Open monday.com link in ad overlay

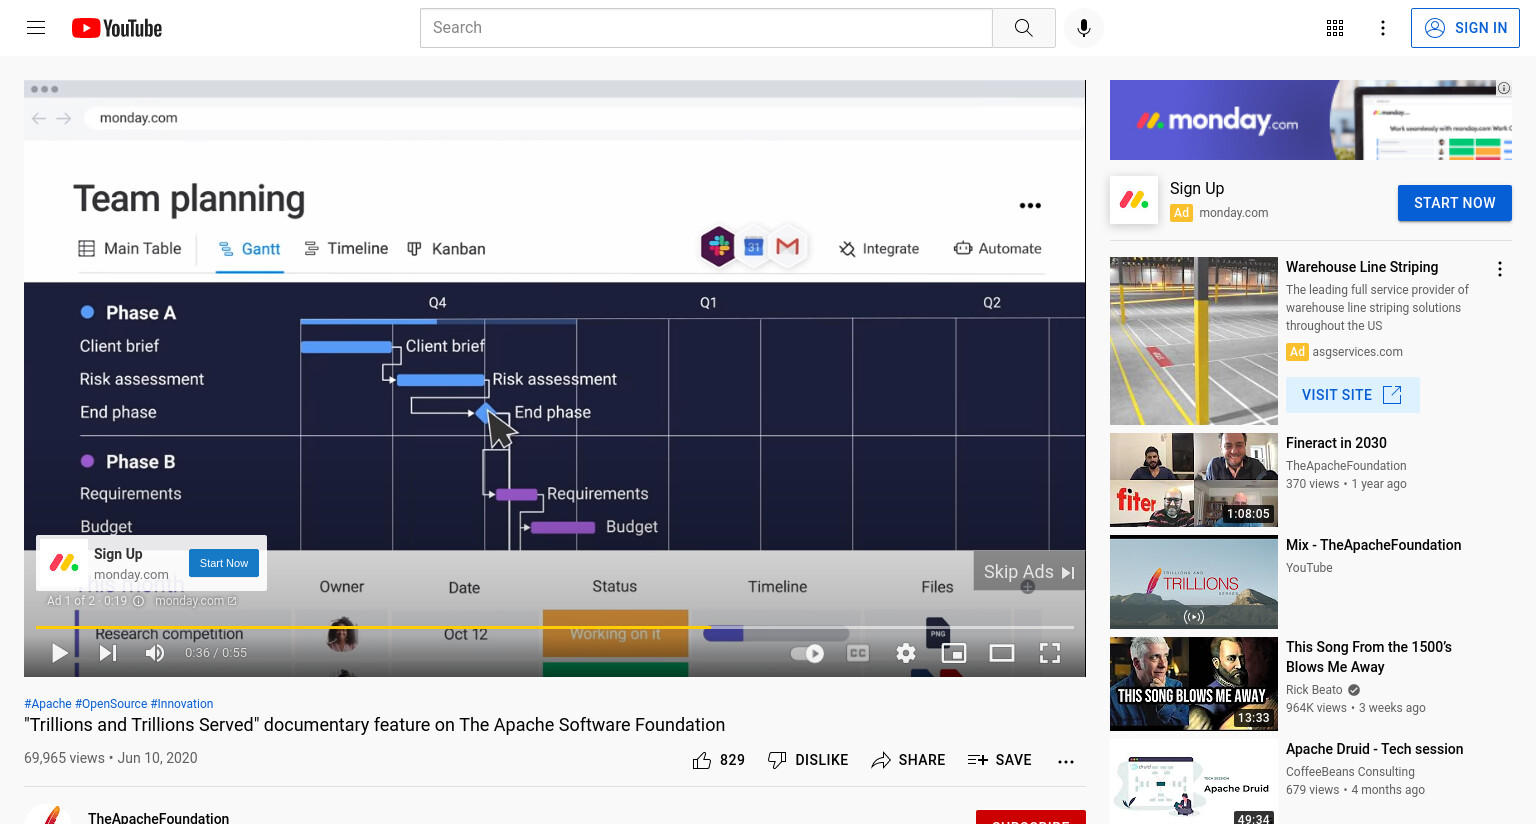[196, 601]
